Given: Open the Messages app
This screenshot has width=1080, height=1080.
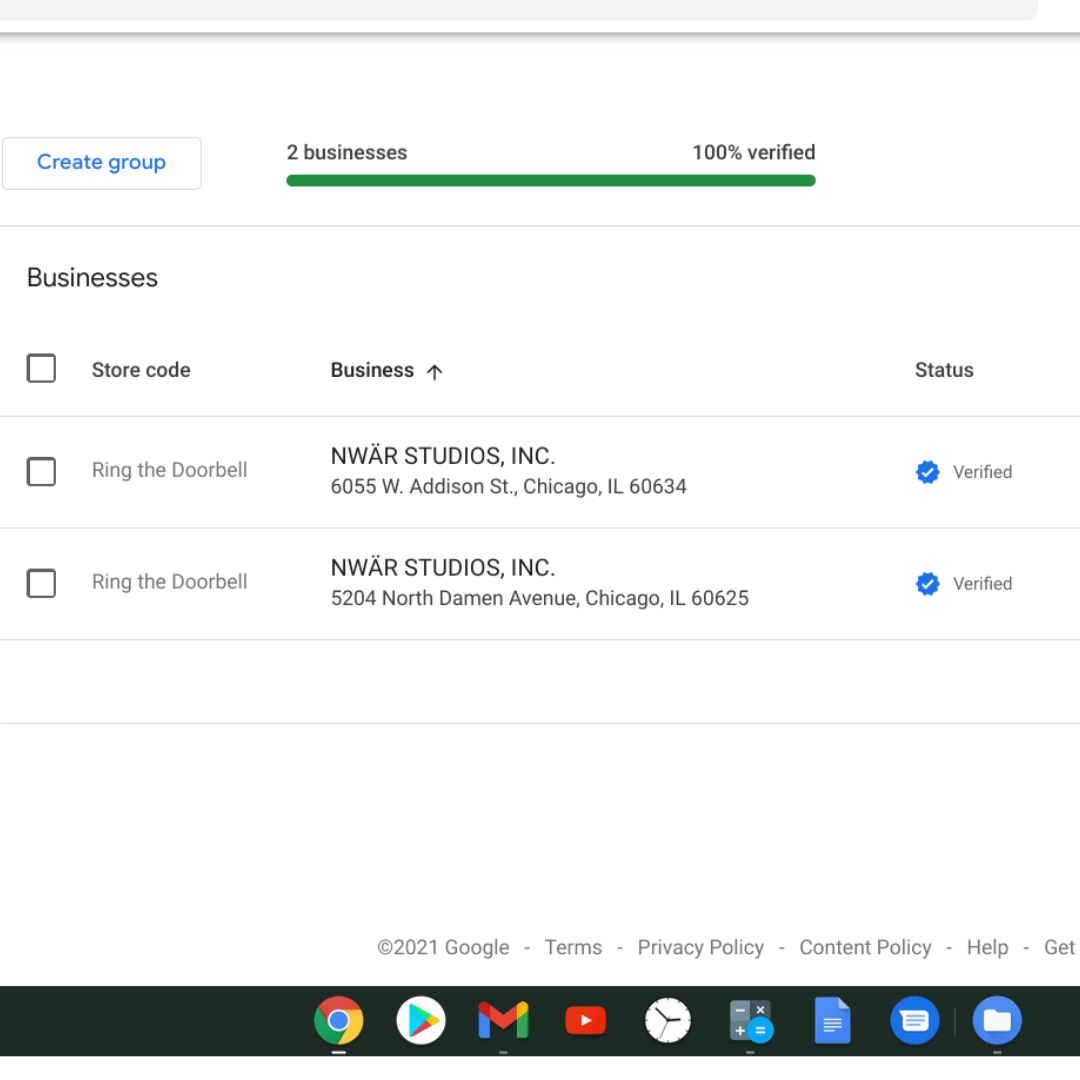Looking at the screenshot, I should coord(915,1020).
